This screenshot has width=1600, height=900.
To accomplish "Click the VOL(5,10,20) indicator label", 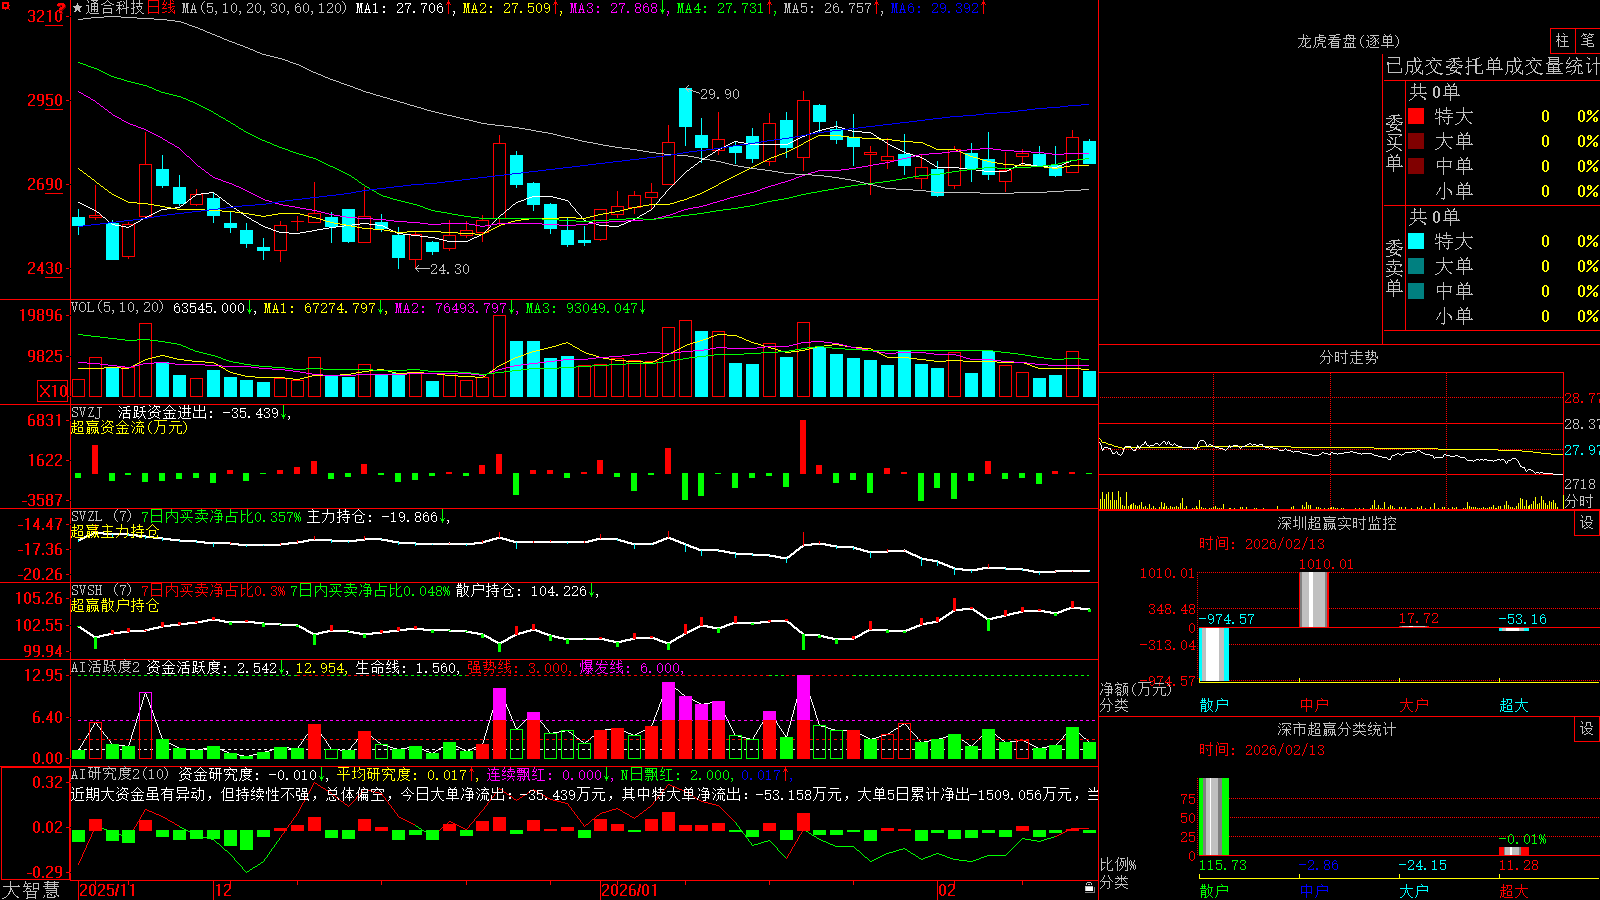I will 117,308.
